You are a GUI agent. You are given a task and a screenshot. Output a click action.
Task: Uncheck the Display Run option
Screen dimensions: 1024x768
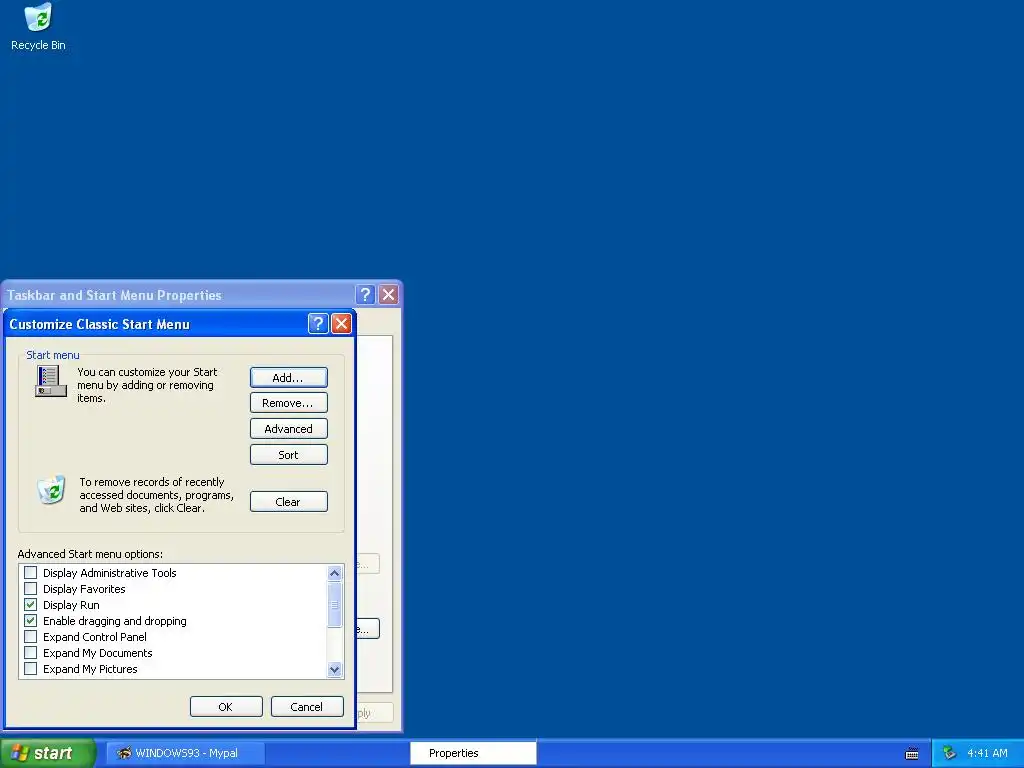(30, 605)
